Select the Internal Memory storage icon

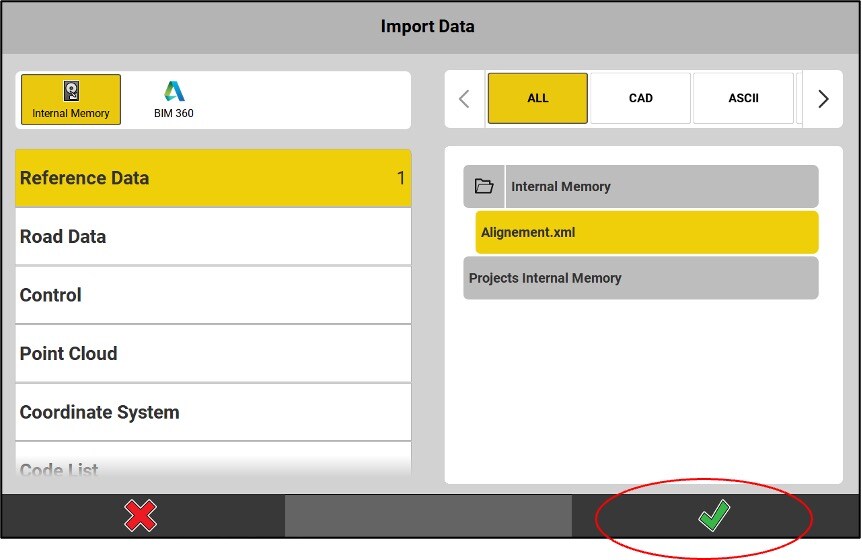pyautogui.click(x=70, y=100)
